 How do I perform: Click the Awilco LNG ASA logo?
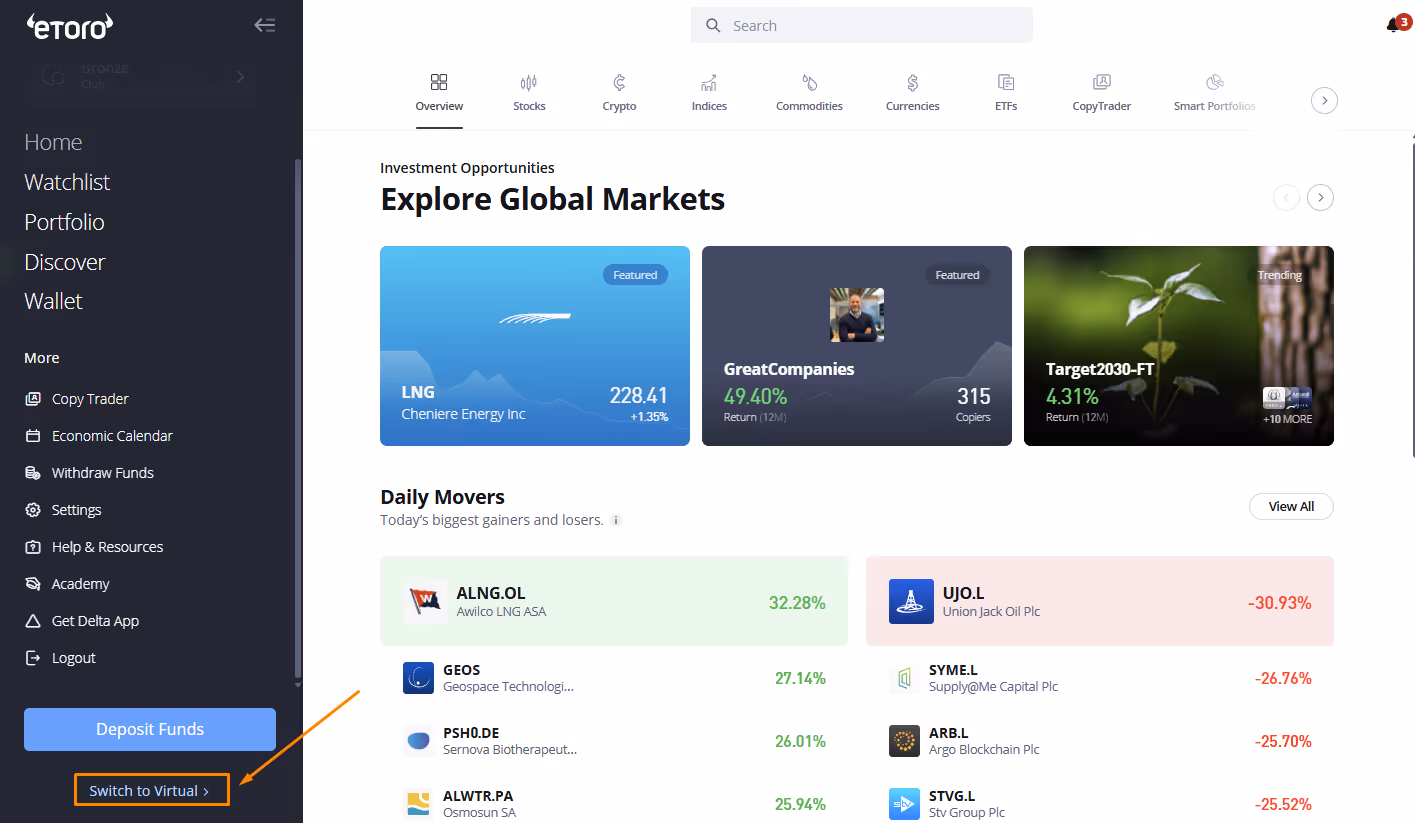[x=426, y=601]
